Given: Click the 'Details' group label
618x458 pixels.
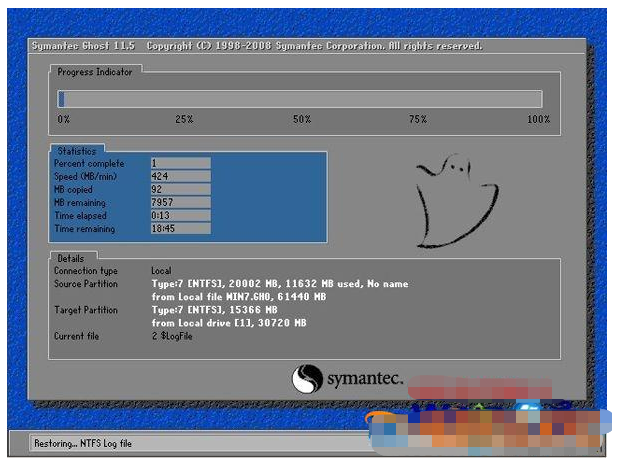Looking at the screenshot, I should click(71, 259).
